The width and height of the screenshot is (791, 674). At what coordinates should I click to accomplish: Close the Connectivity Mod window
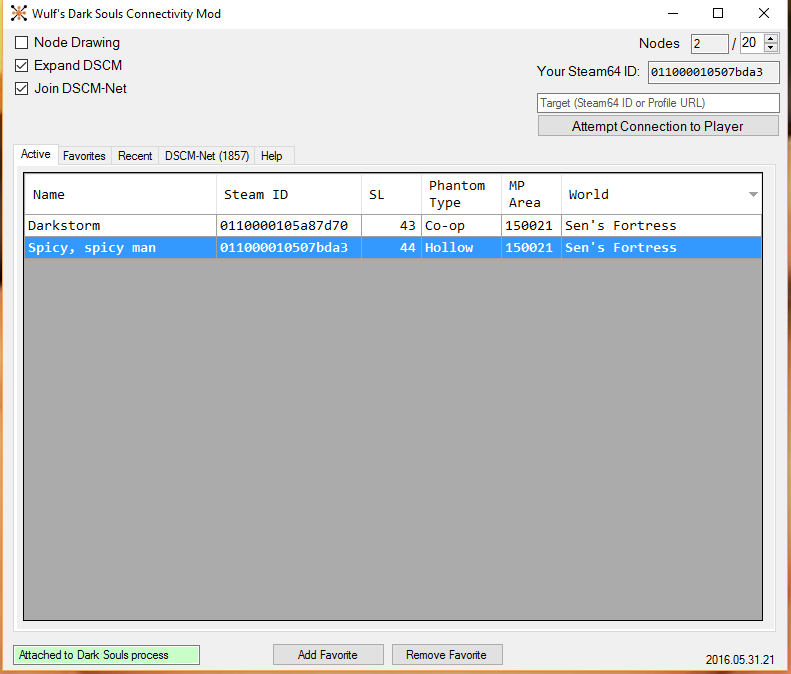coord(764,14)
